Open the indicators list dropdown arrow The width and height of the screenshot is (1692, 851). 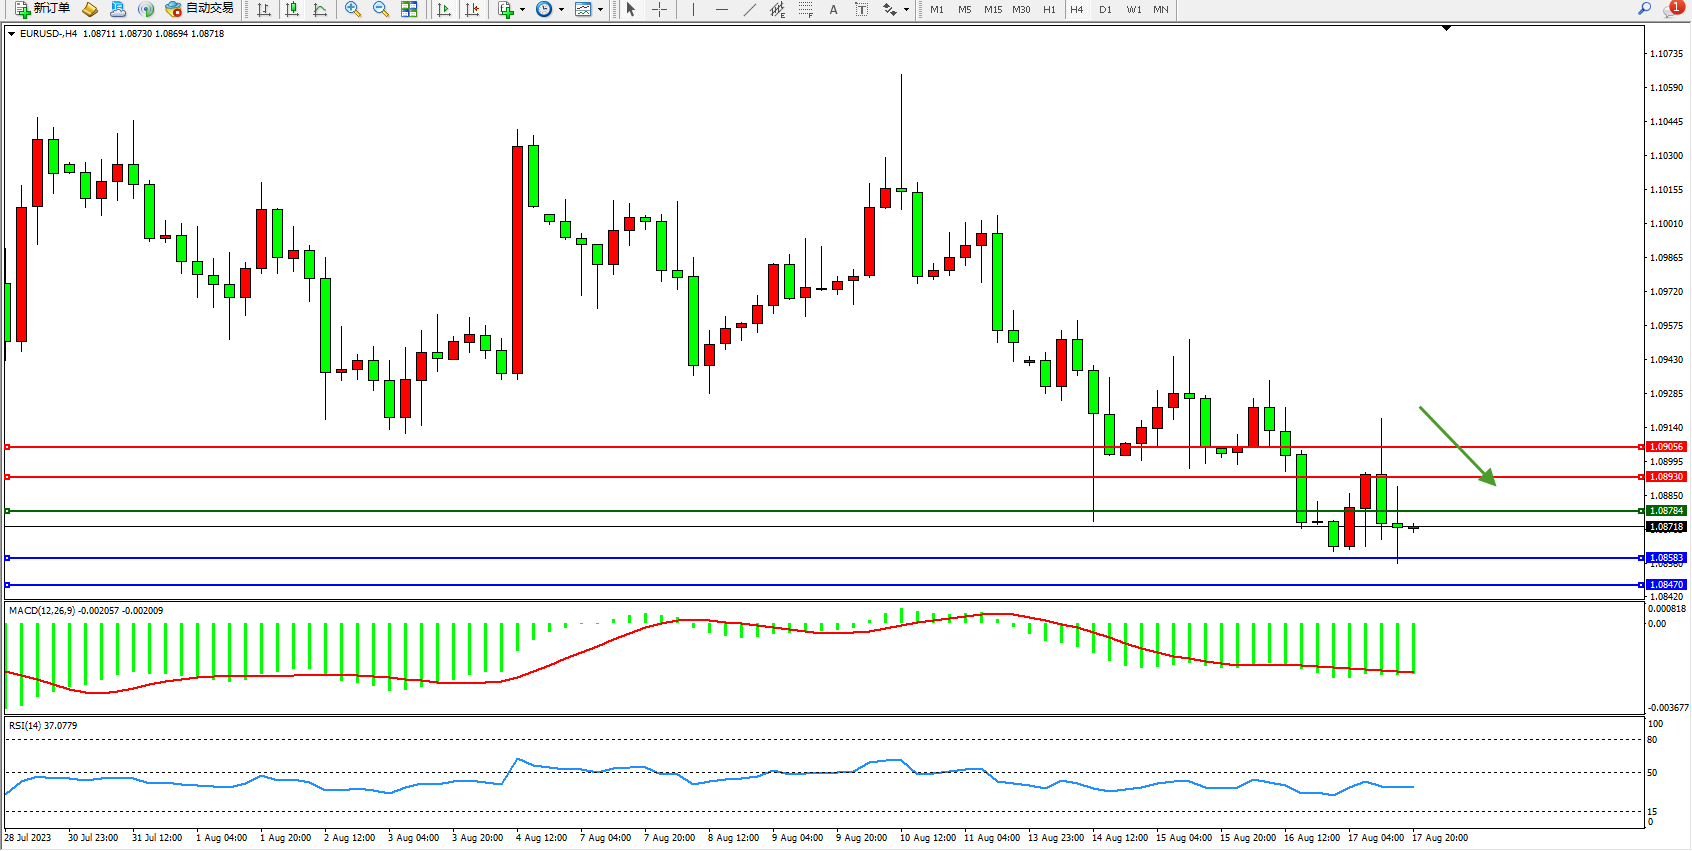(522, 9)
